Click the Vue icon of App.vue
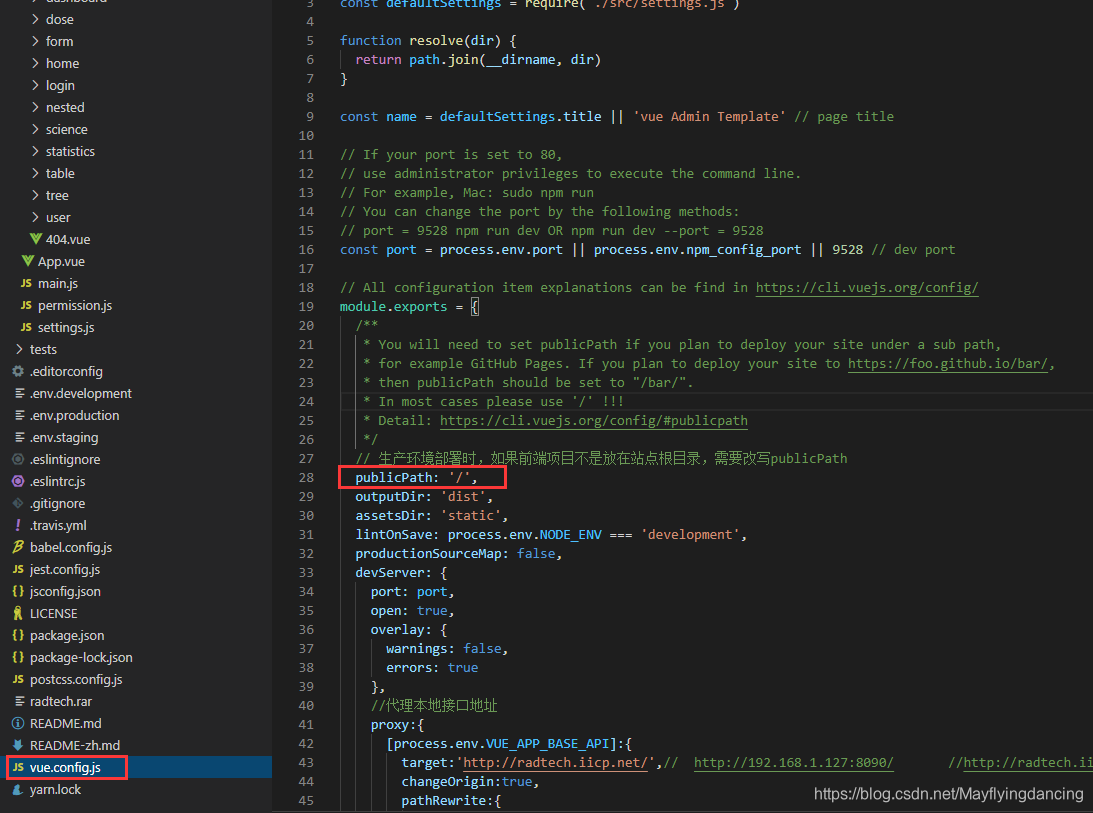The height and width of the screenshot is (813, 1093). tap(27, 261)
